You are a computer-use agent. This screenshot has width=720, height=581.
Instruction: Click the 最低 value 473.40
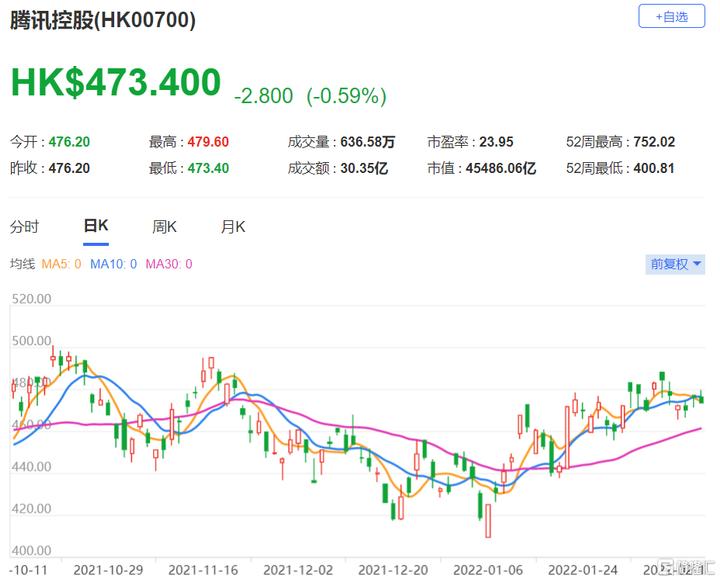208,168
